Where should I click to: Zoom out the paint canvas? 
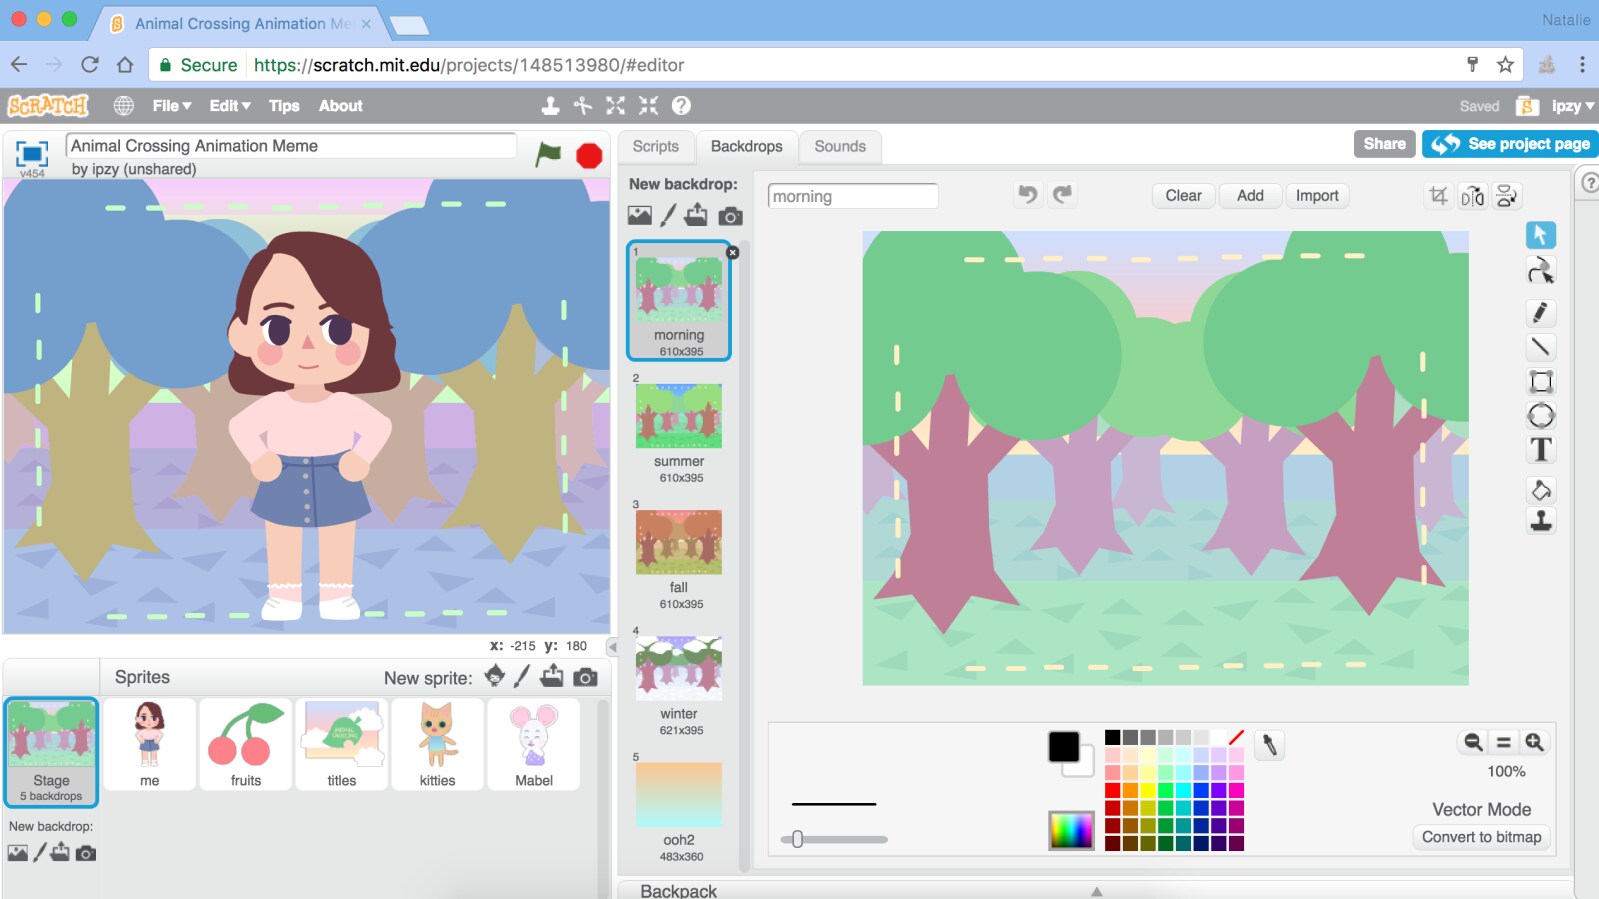pos(1473,742)
